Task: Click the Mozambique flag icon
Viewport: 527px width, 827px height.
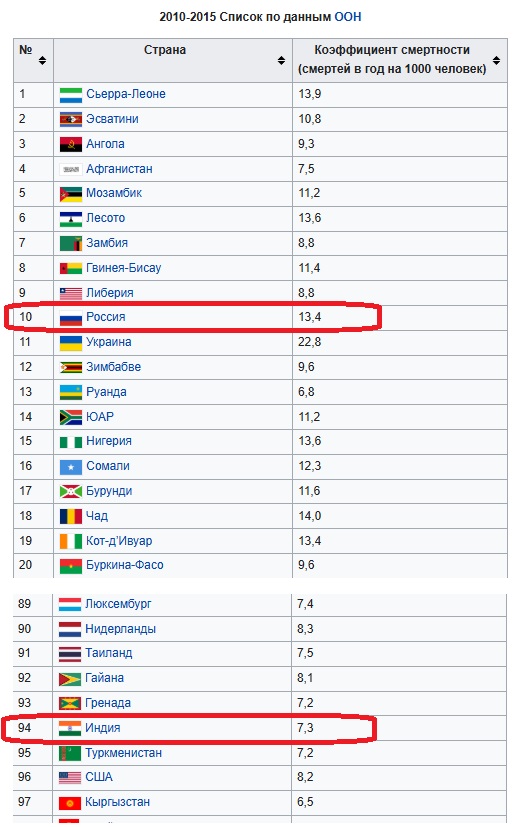Action: click(71, 194)
